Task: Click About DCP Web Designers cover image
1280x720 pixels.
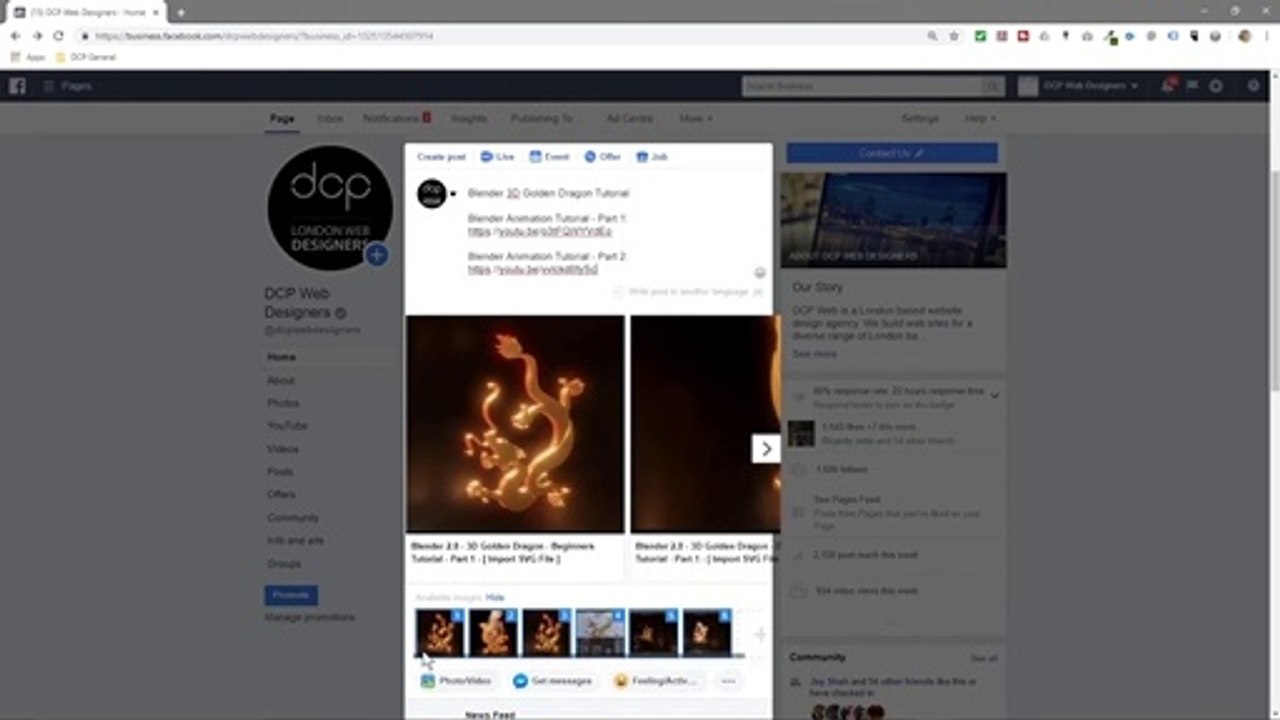Action: [x=893, y=220]
